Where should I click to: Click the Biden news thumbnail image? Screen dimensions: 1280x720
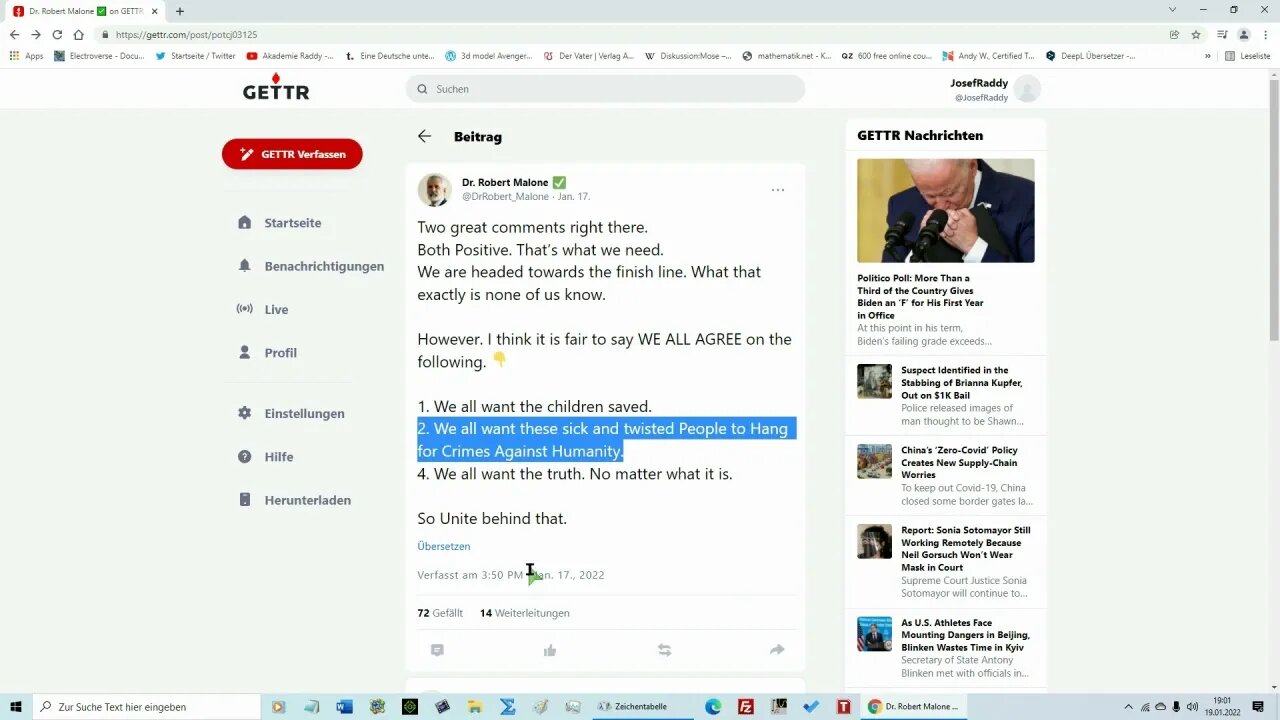[946, 211]
